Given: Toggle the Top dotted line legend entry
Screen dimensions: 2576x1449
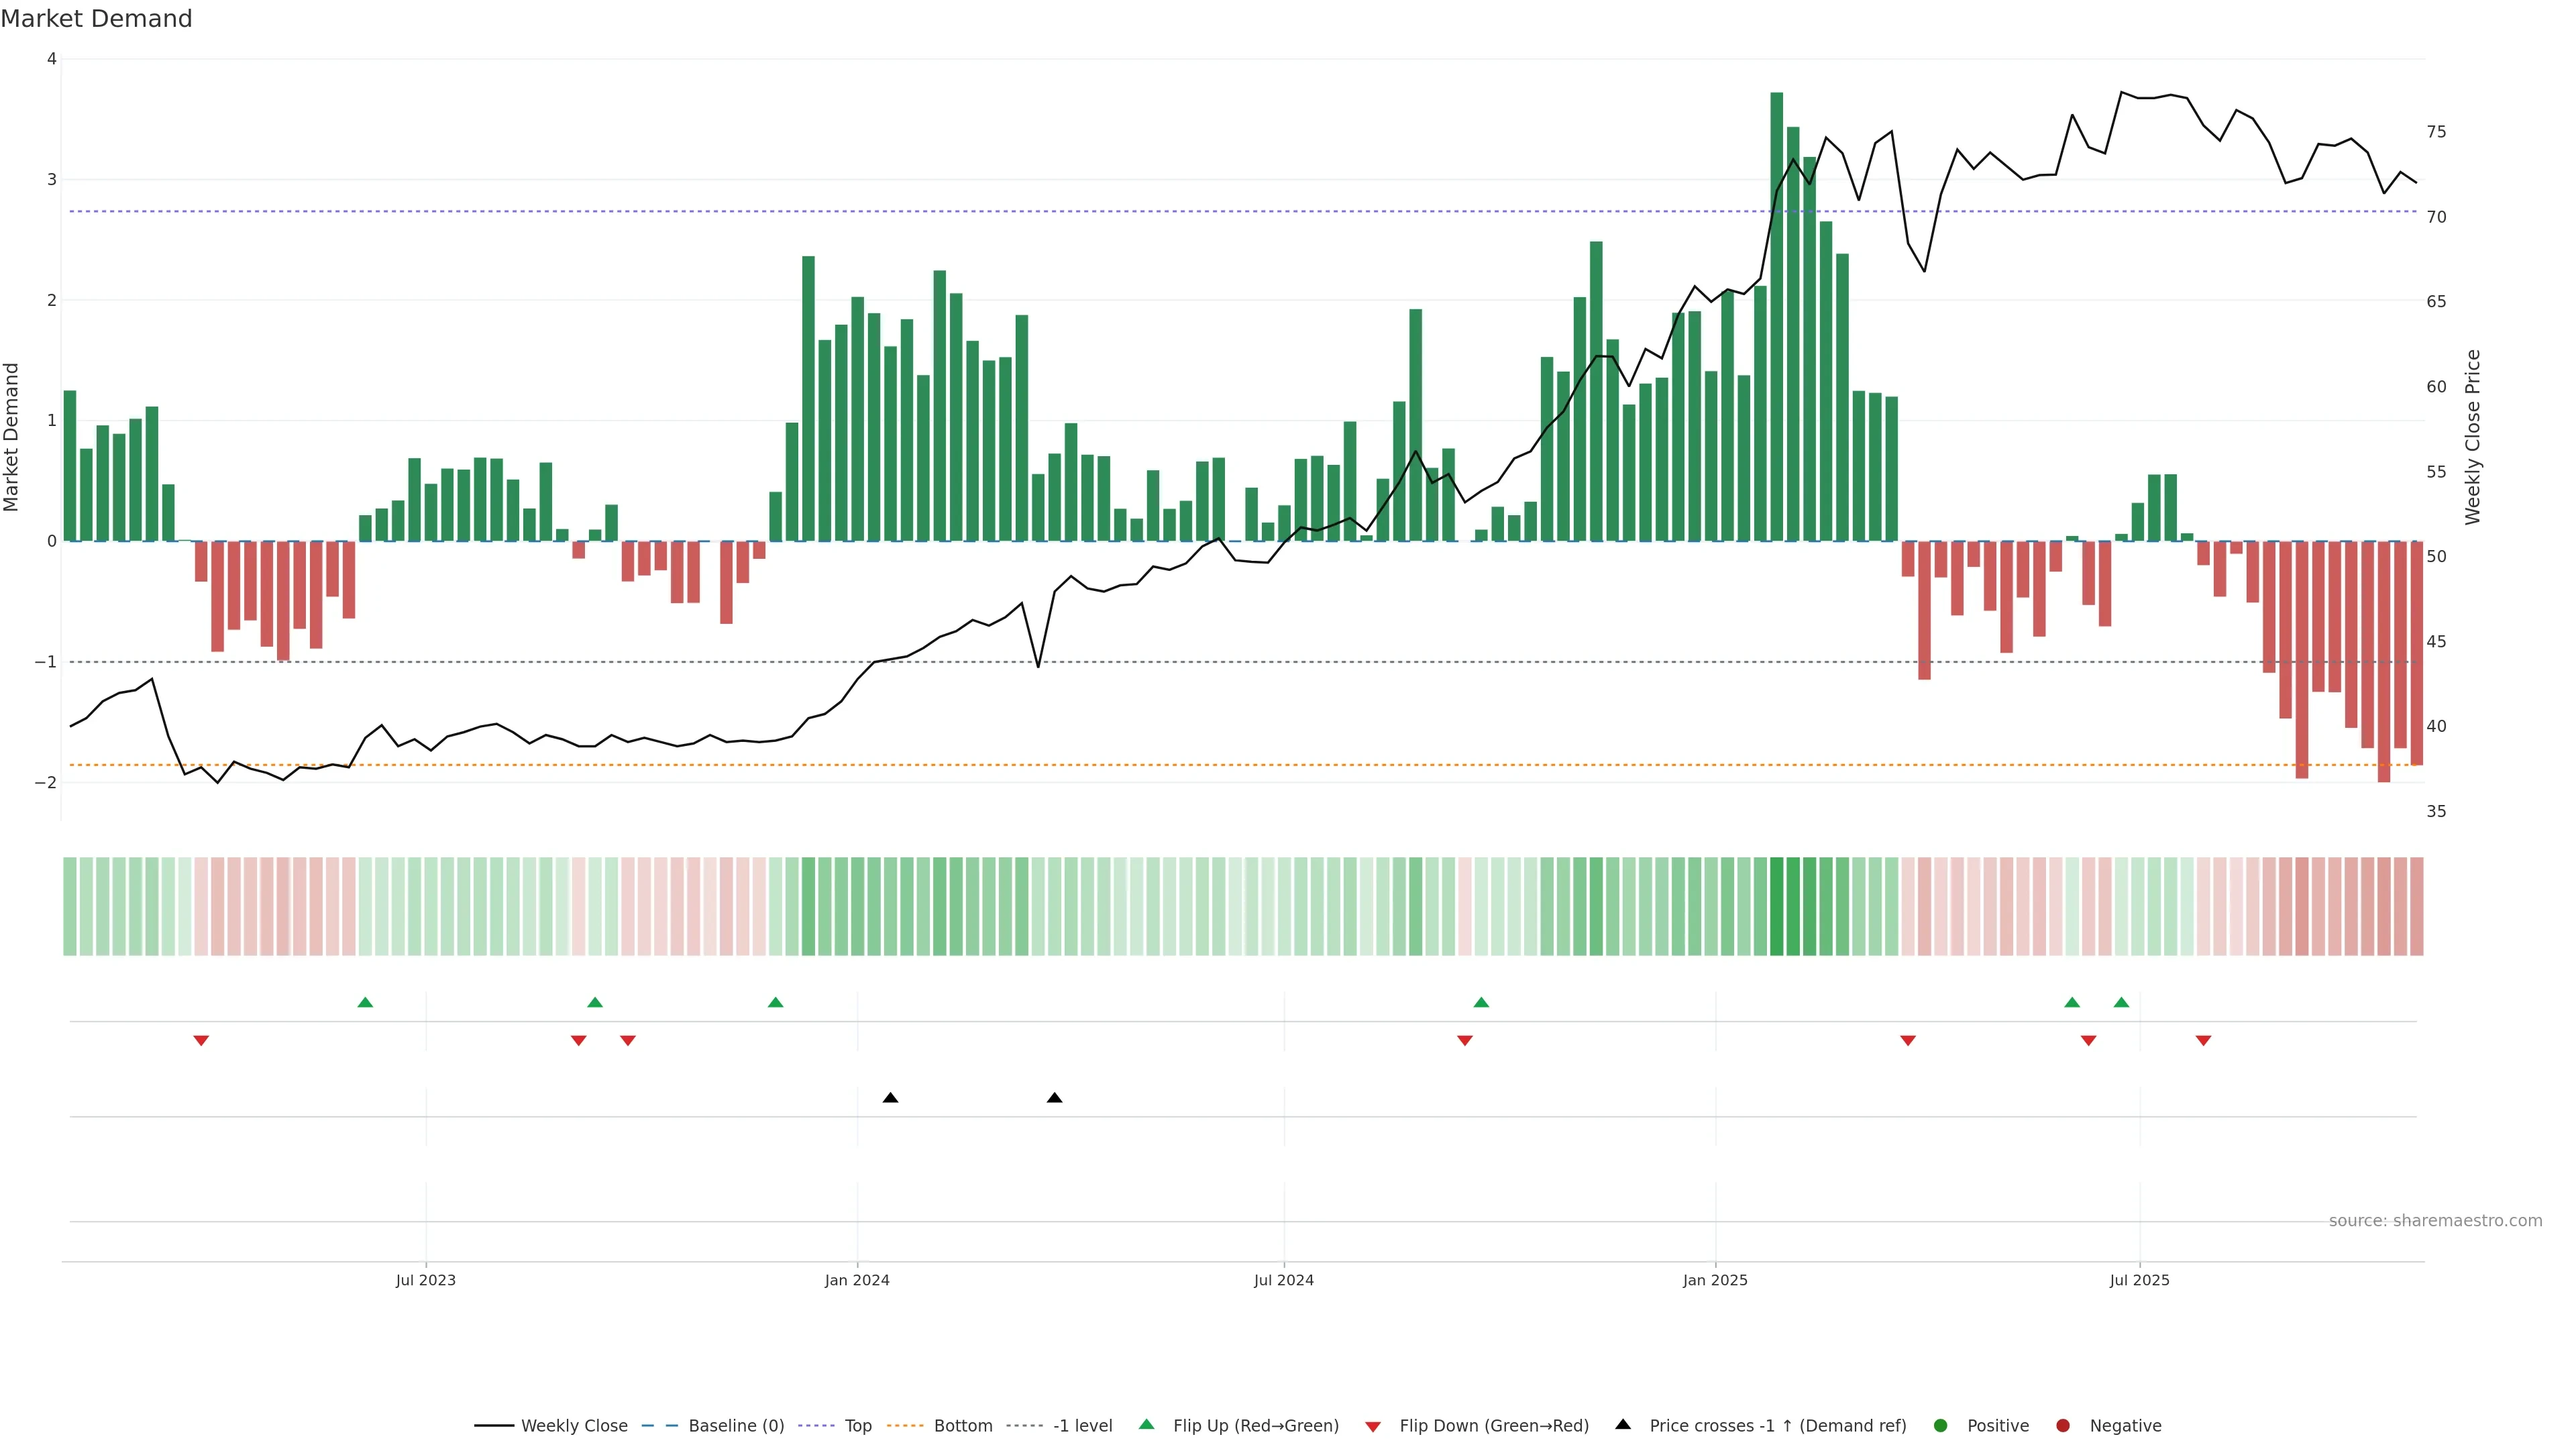Looking at the screenshot, I should 857,1426.
